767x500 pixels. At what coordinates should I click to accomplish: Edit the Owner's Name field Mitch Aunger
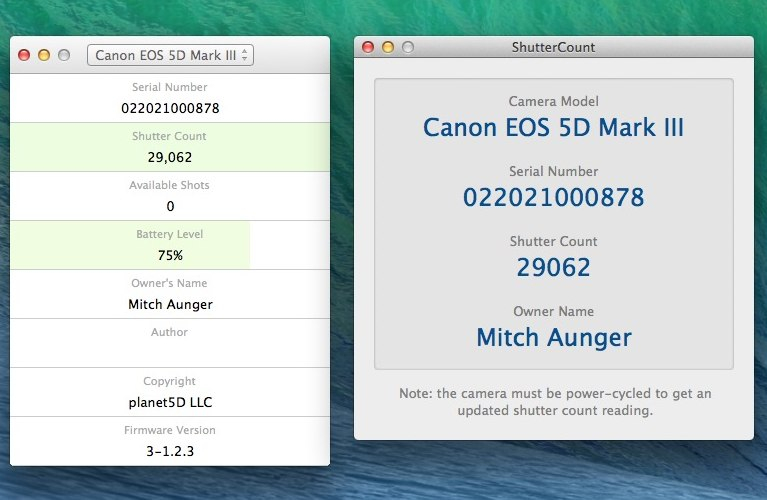[170, 304]
